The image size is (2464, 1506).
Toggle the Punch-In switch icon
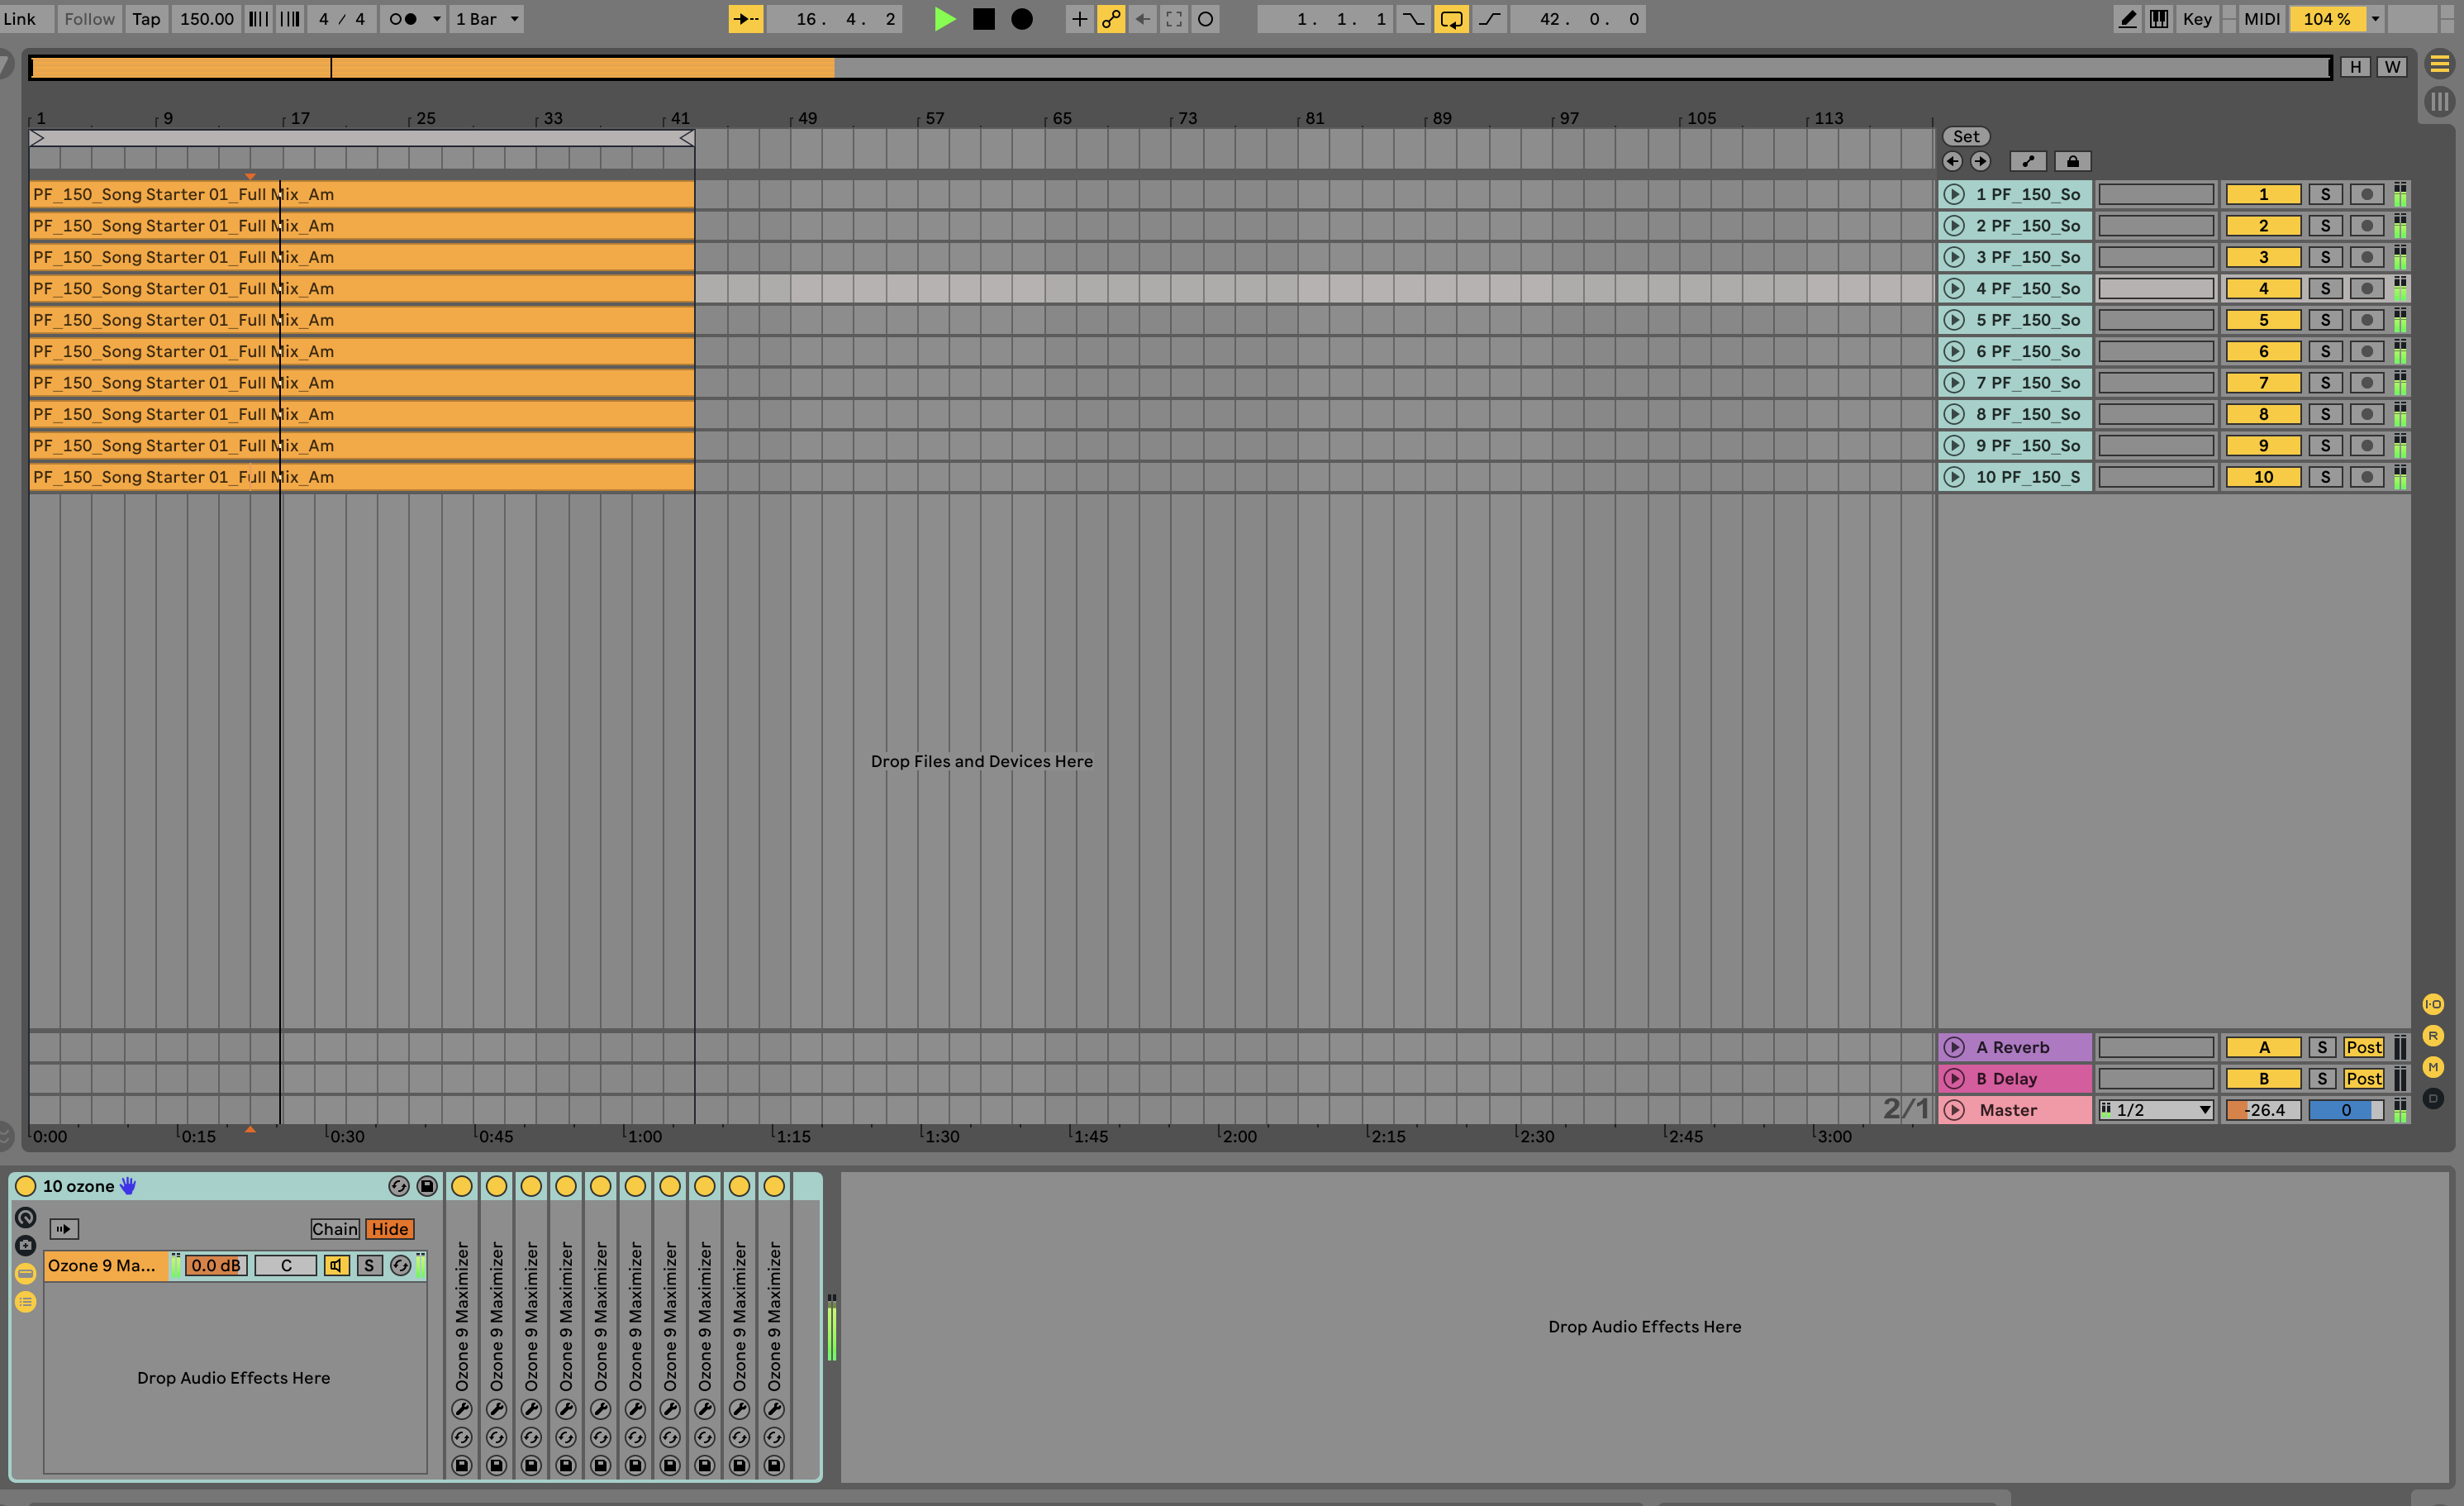click(x=1413, y=19)
